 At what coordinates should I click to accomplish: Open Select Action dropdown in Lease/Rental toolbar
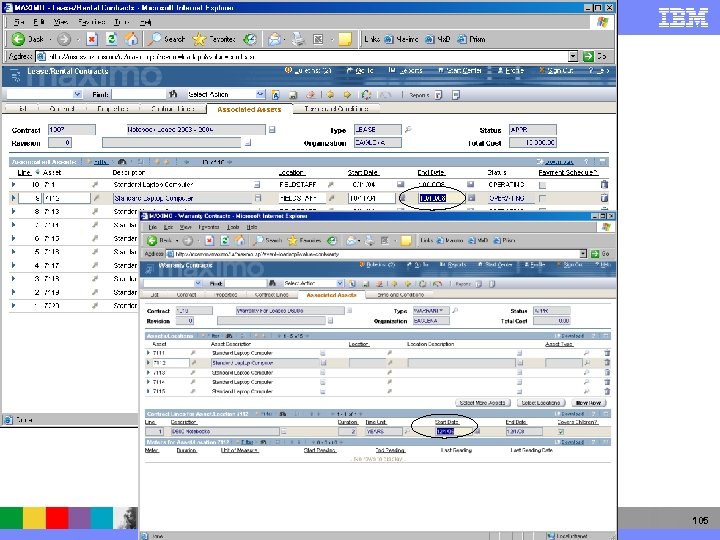[x=260, y=95]
